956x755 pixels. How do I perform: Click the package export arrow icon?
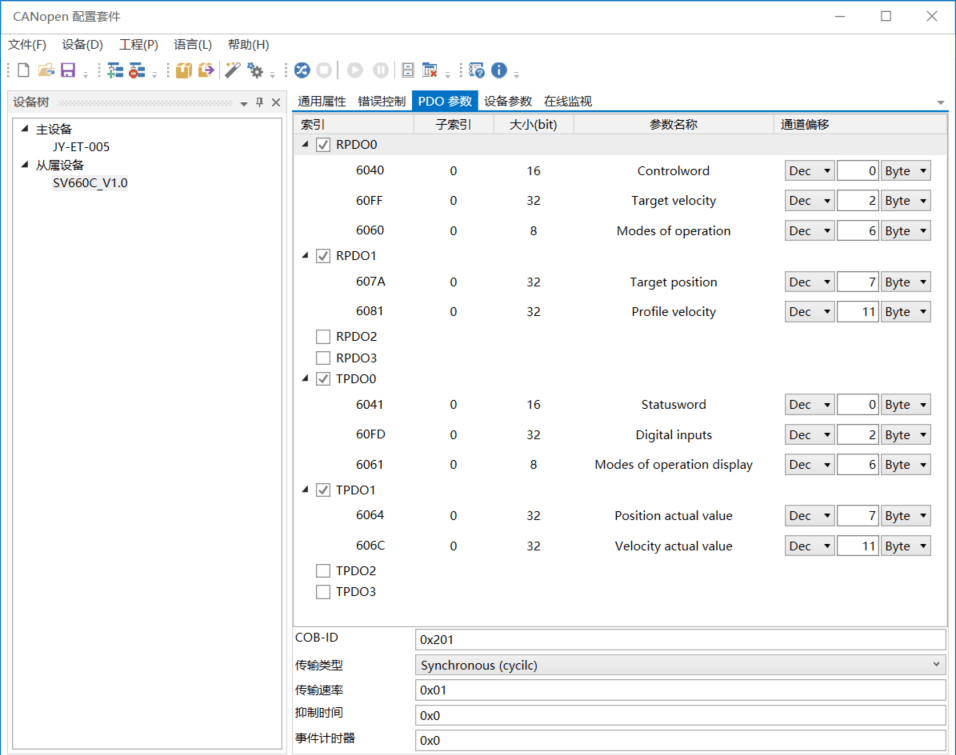(x=206, y=70)
